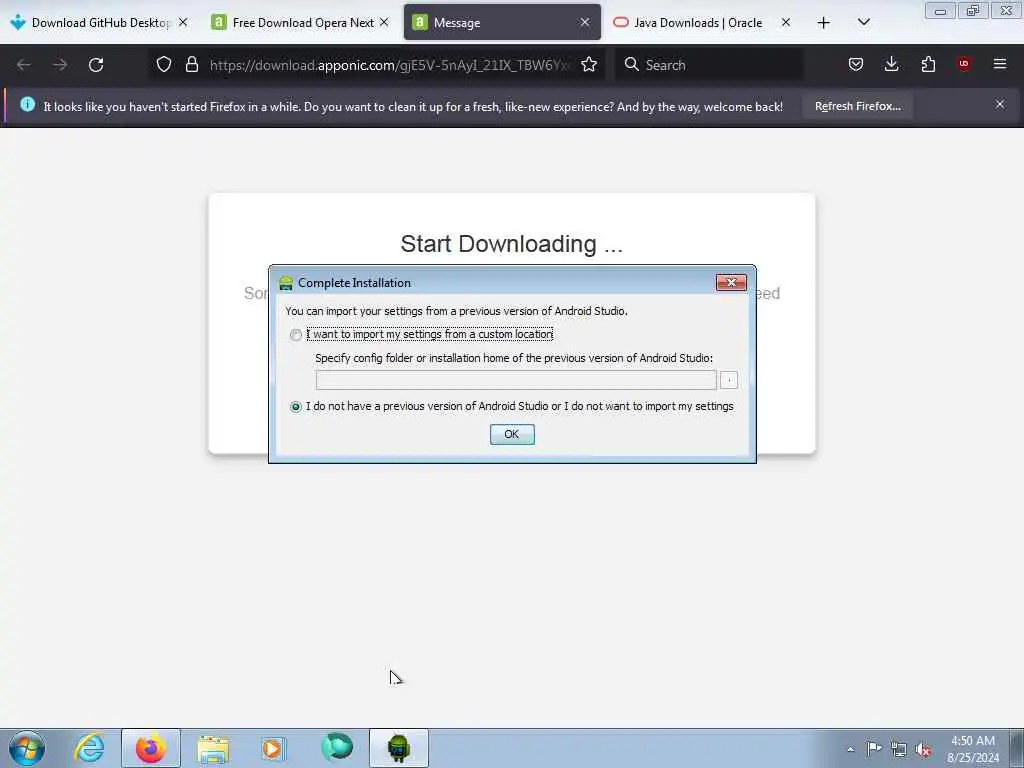Open Firefox application hamburger menu
The image size is (1024, 768).
[1000, 64]
